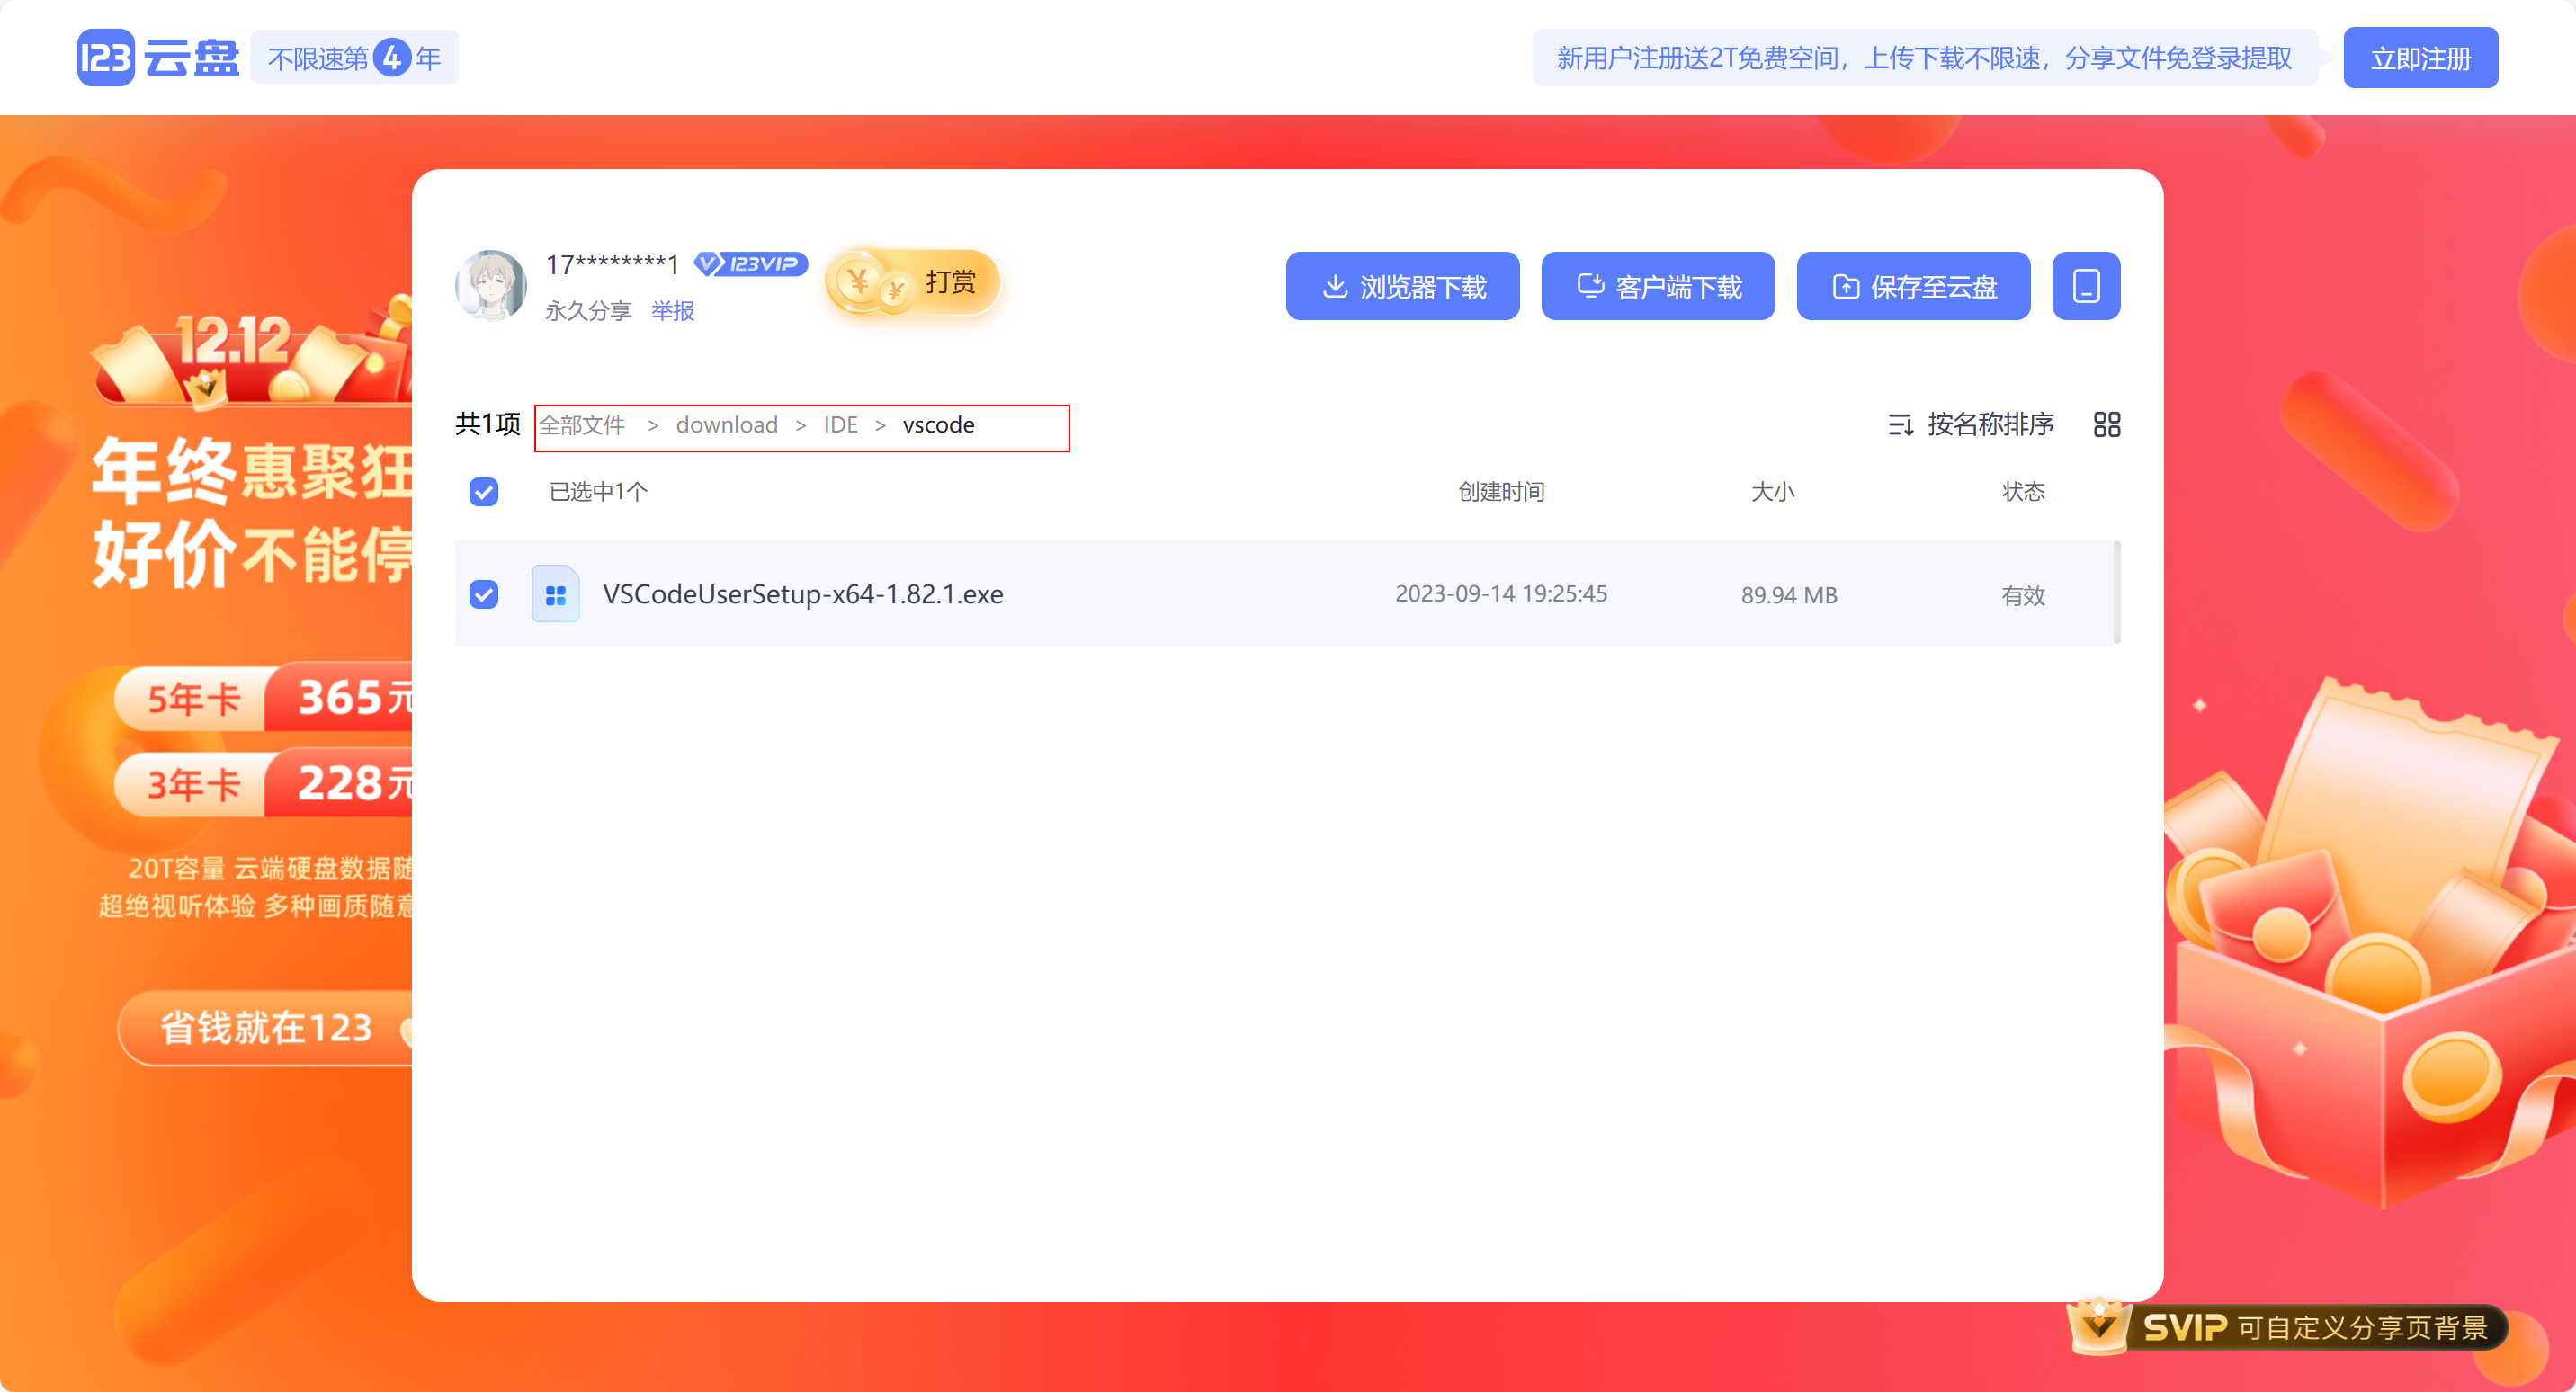
Task: Go to download folder in breadcrumb
Action: tap(726, 425)
